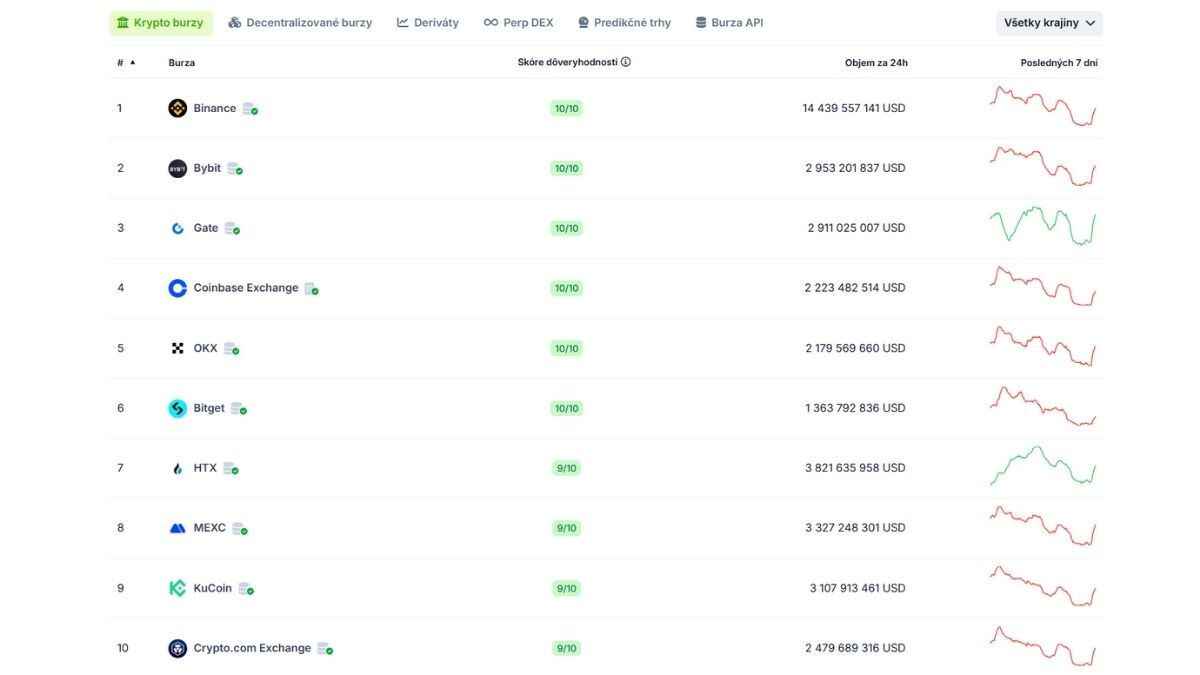Click the MEXC logo icon
Screen dimensions: 1200x675
177,528
